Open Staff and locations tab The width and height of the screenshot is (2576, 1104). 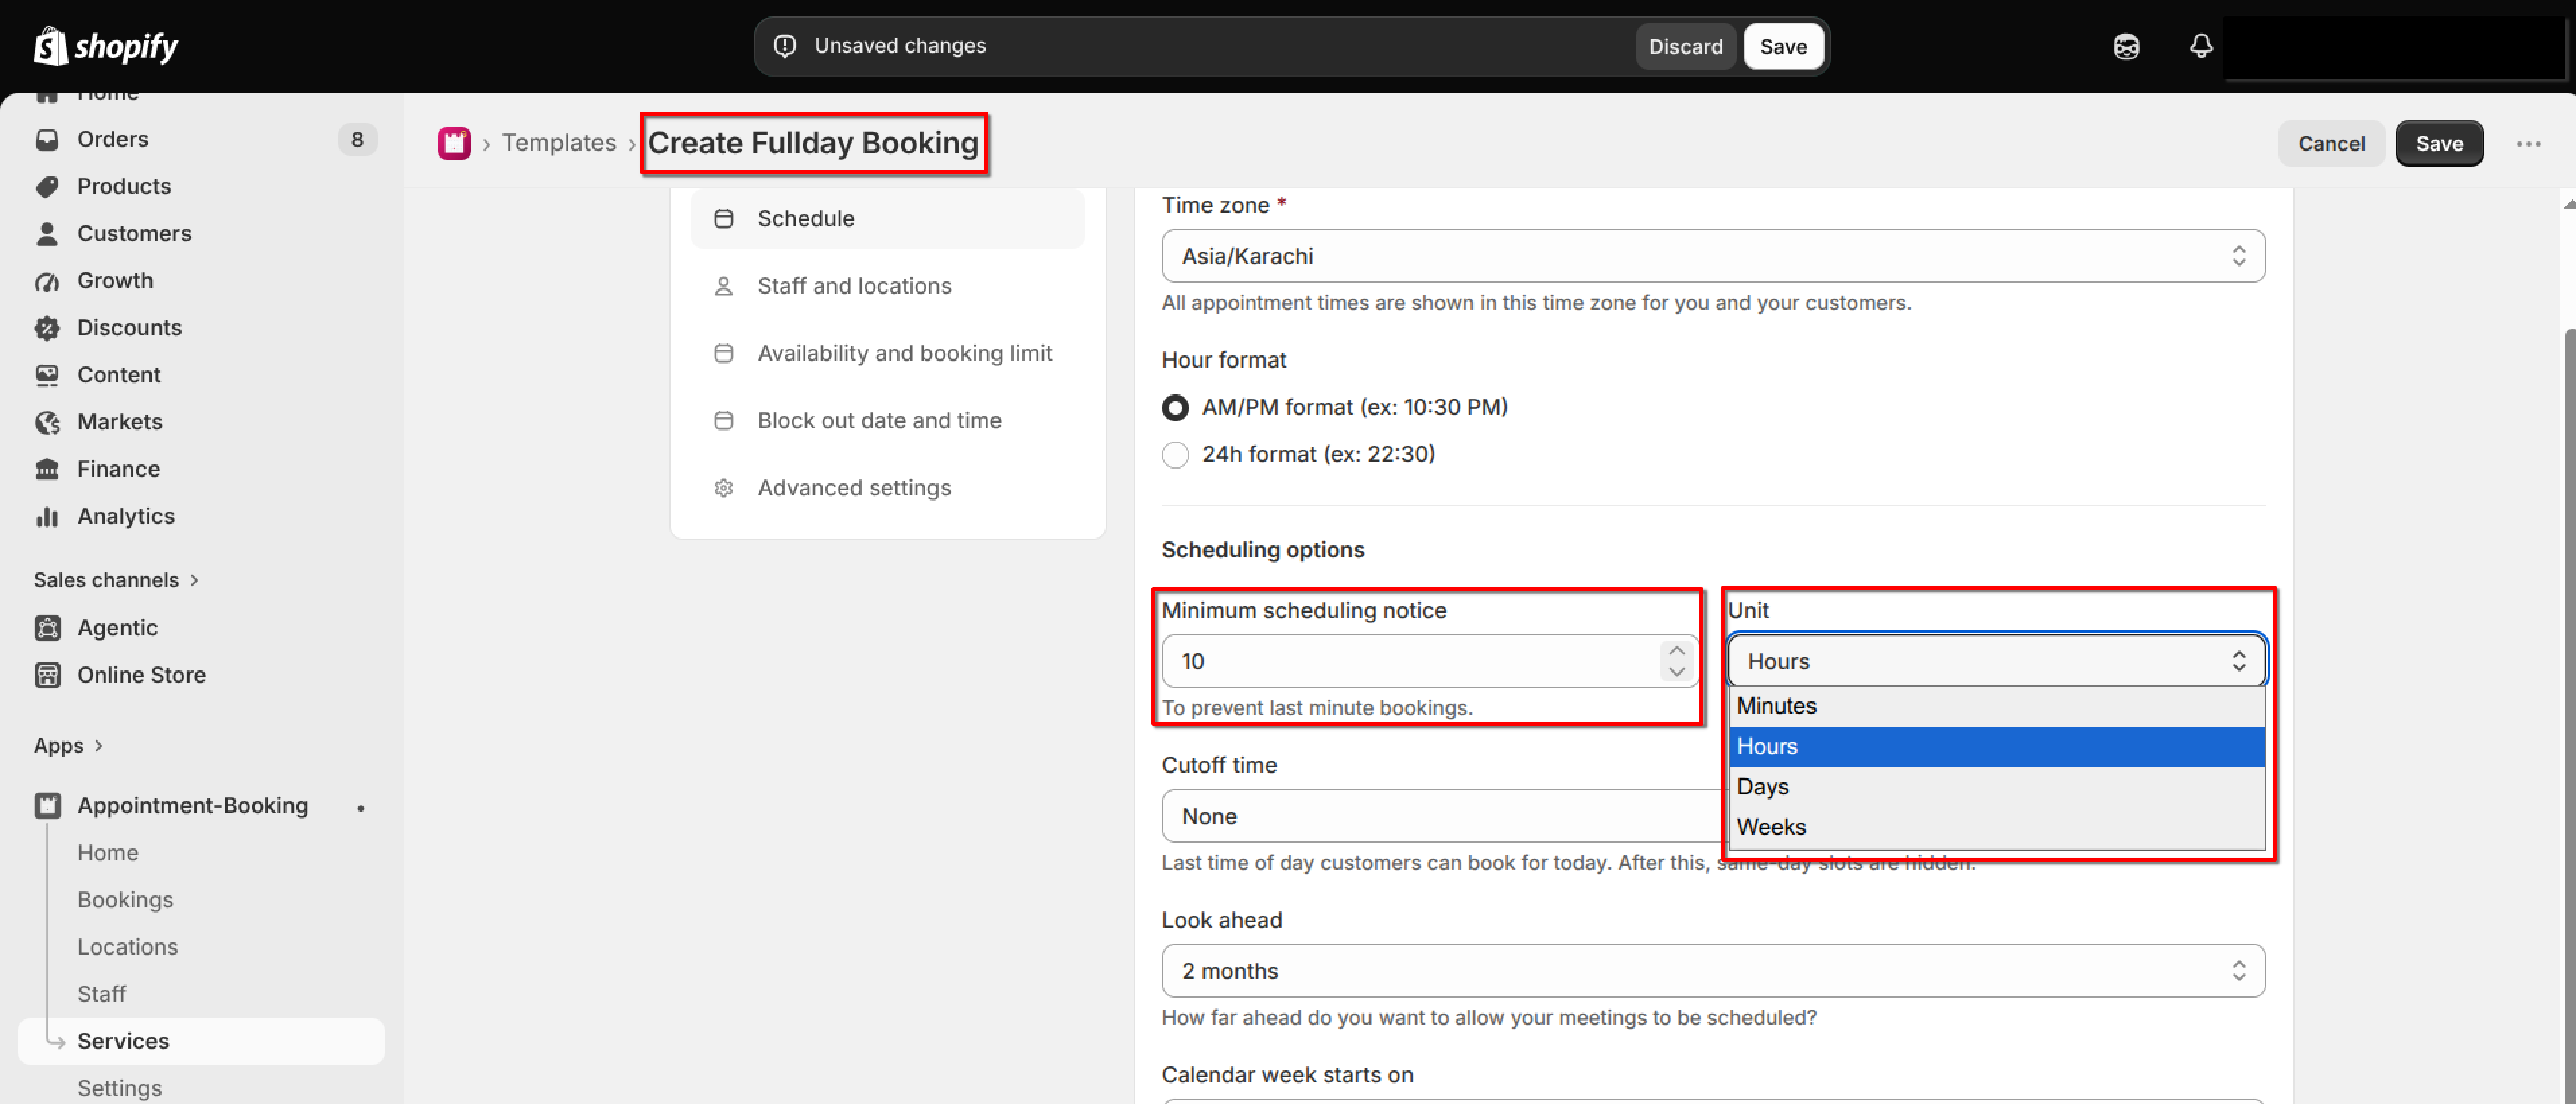click(x=887, y=286)
